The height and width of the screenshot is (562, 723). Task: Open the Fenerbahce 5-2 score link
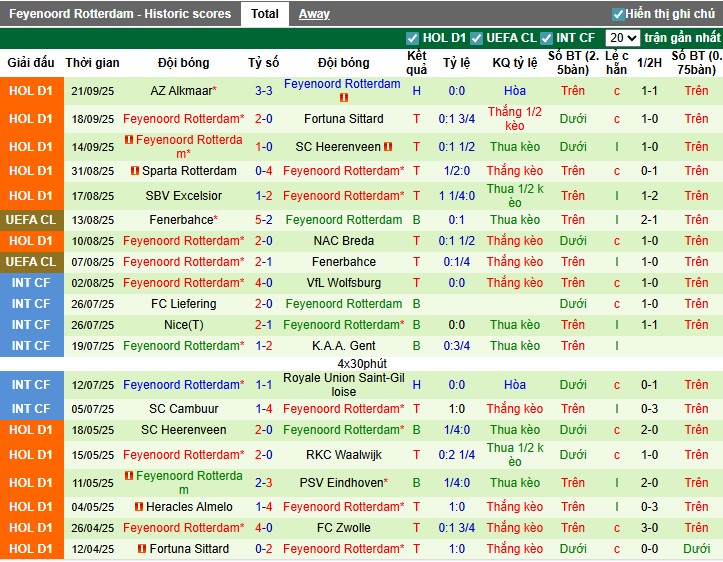coord(264,220)
